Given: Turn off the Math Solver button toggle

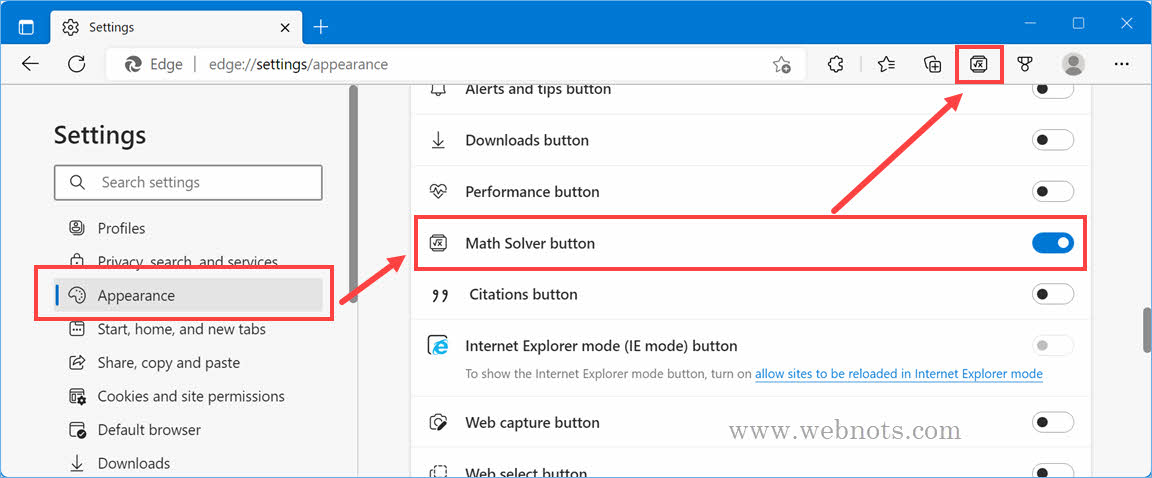Looking at the screenshot, I should click(1052, 243).
